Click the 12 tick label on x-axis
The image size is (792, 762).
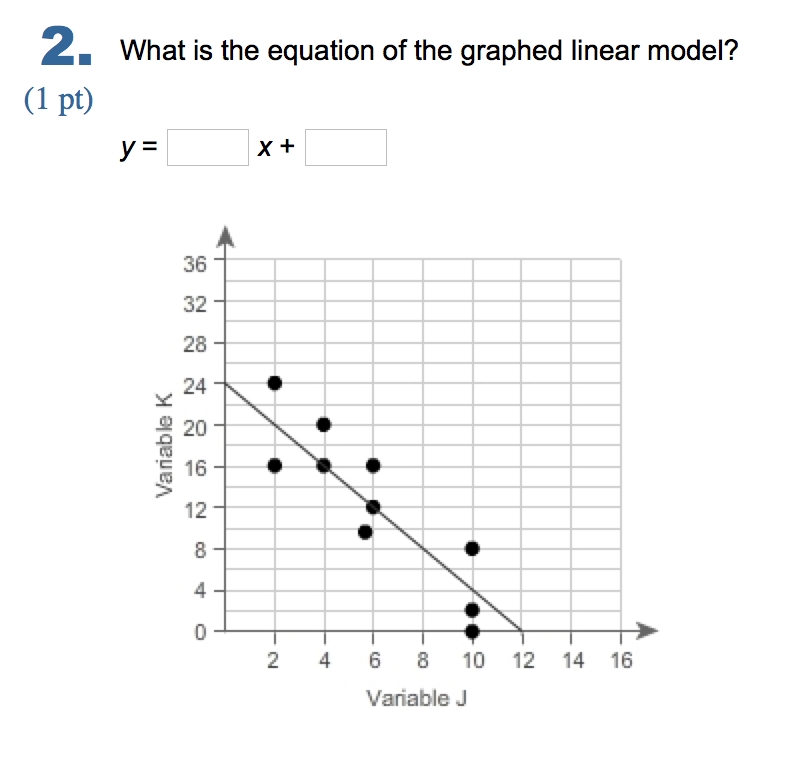click(x=523, y=660)
